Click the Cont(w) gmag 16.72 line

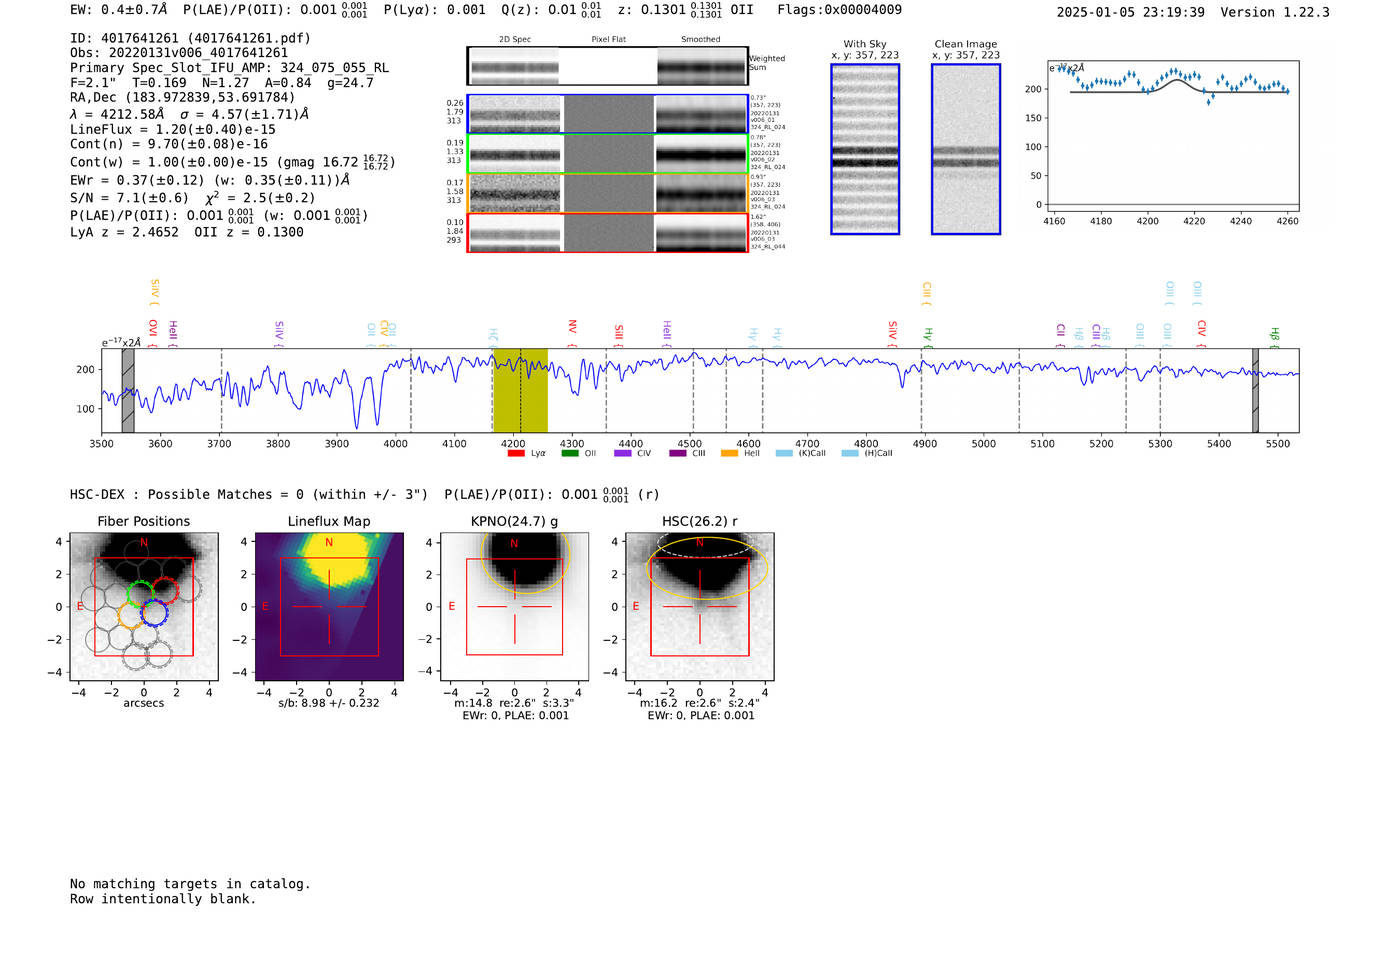pyautogui.click(x=232, y=161)
